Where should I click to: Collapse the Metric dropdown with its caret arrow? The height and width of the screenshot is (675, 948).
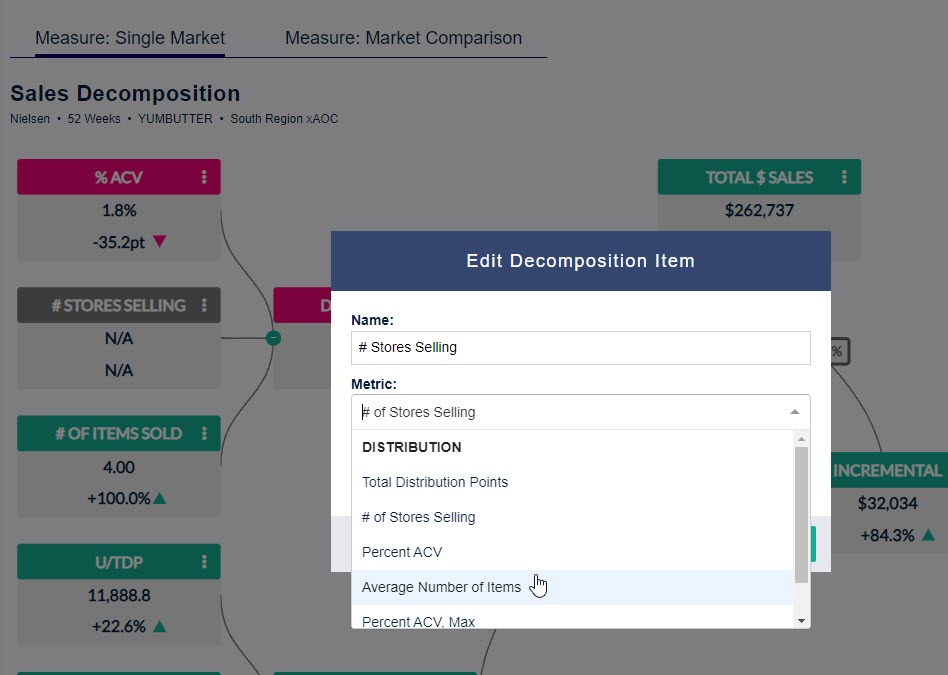click(795, 411)
